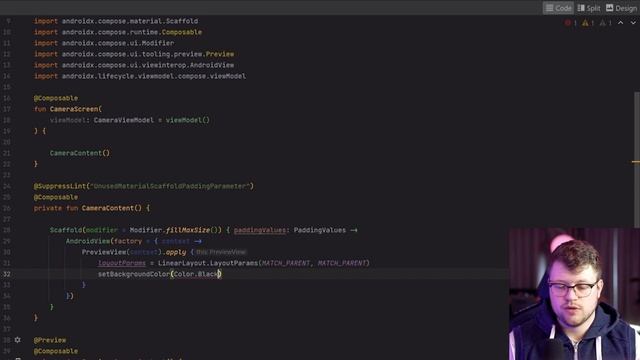
Task: Click import ...tooling.preview.Preview line
Action: click(x=134, y=54)
